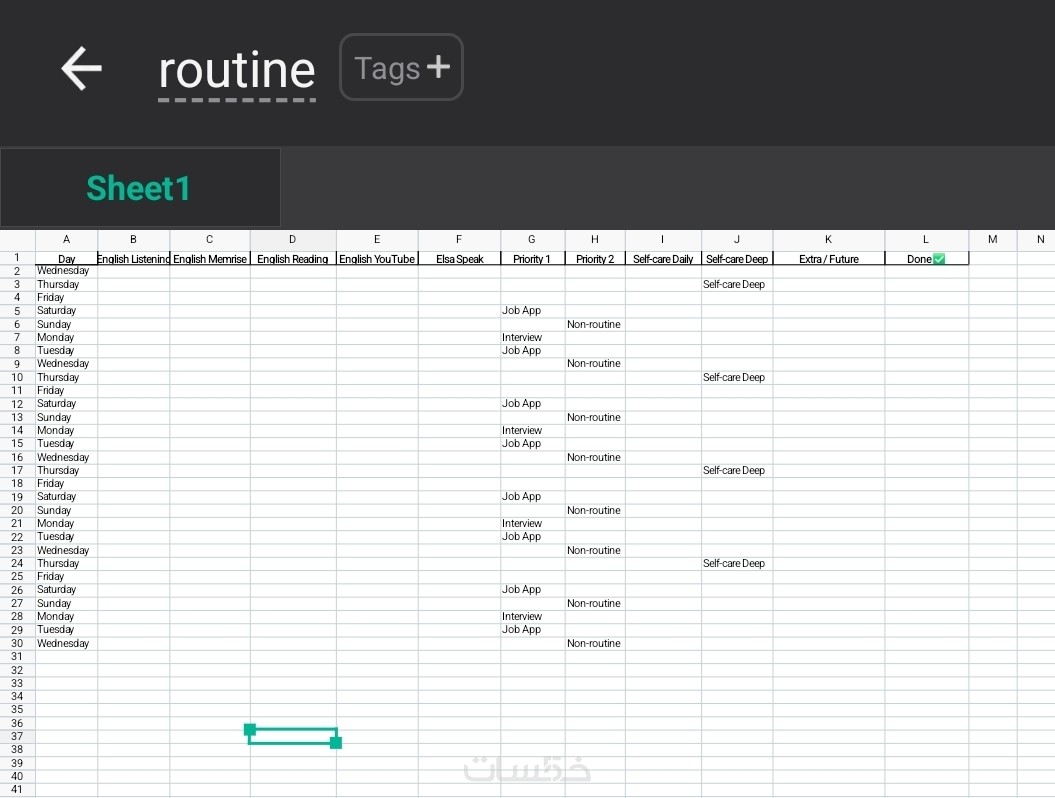Click the 'Priority 2' header cell
This screenshot has width=1055, height=798.
point(595,258)
